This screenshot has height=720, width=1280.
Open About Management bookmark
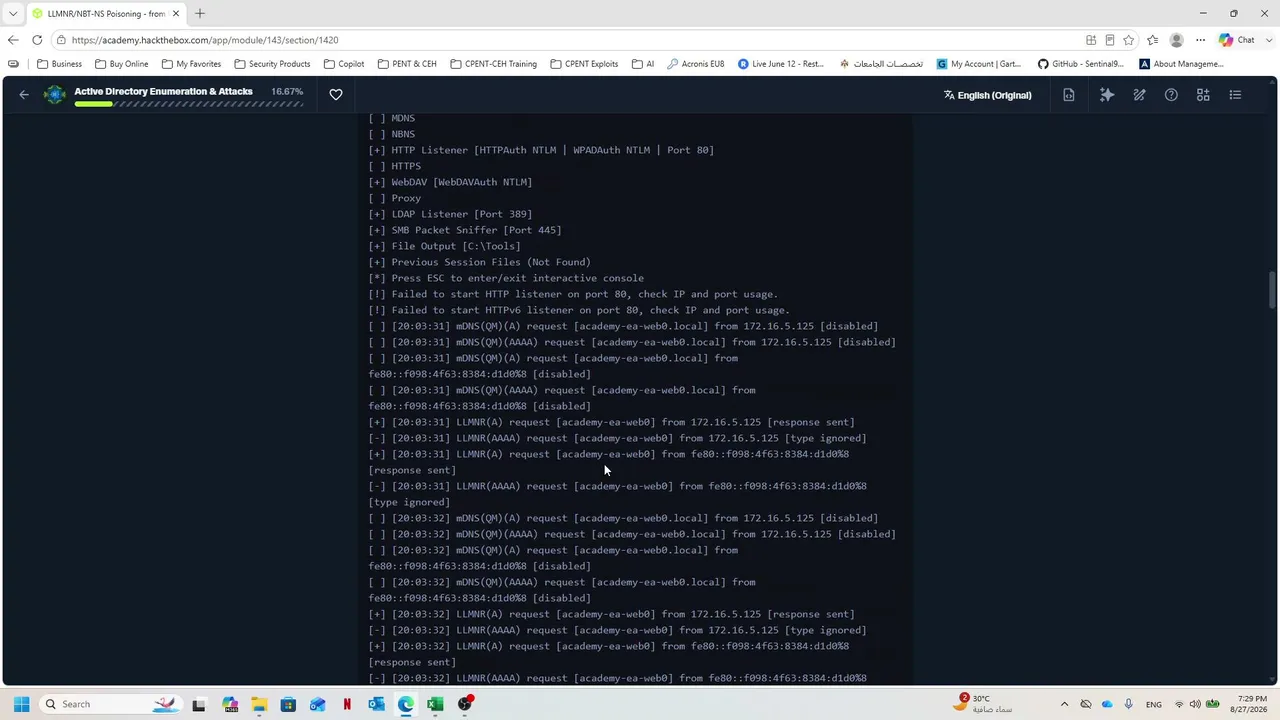[x=1181, y=64]
